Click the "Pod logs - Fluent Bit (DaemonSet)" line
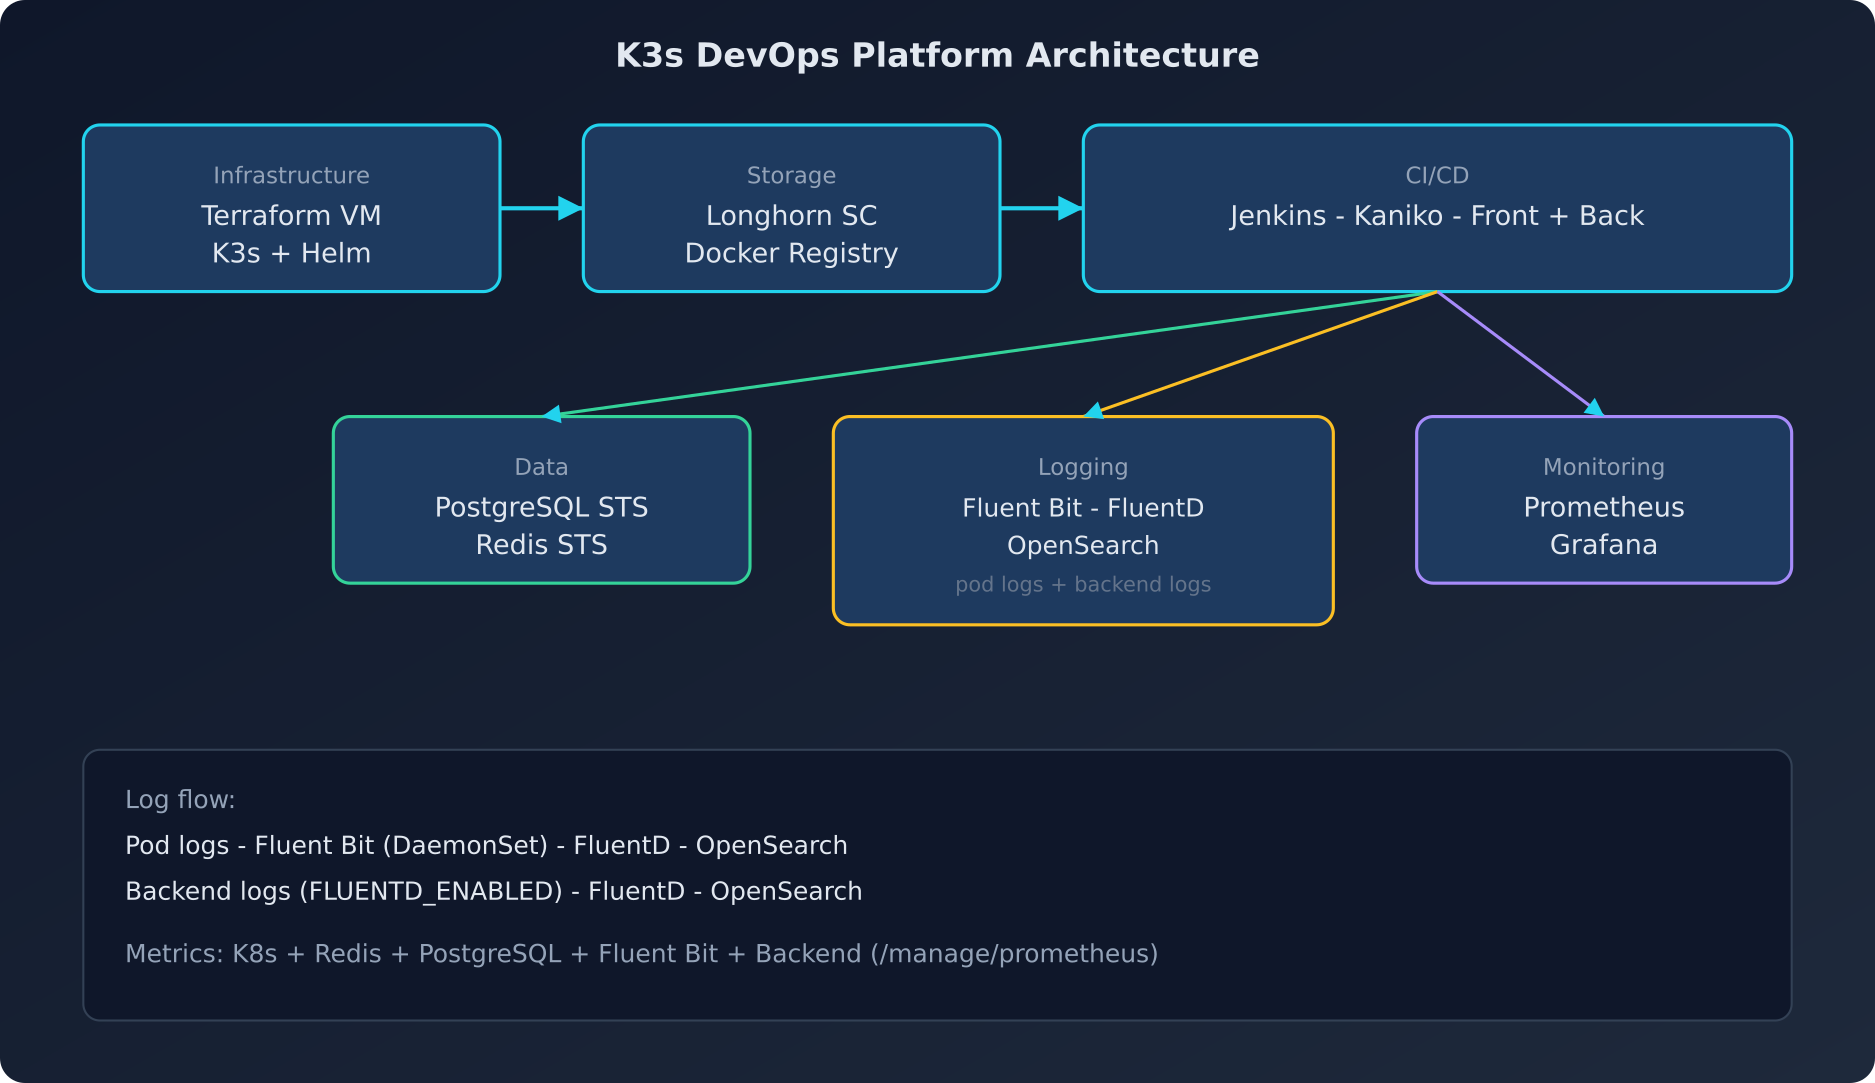The width and height of the screenshot is (1875, 1083). tap(486, 846)
